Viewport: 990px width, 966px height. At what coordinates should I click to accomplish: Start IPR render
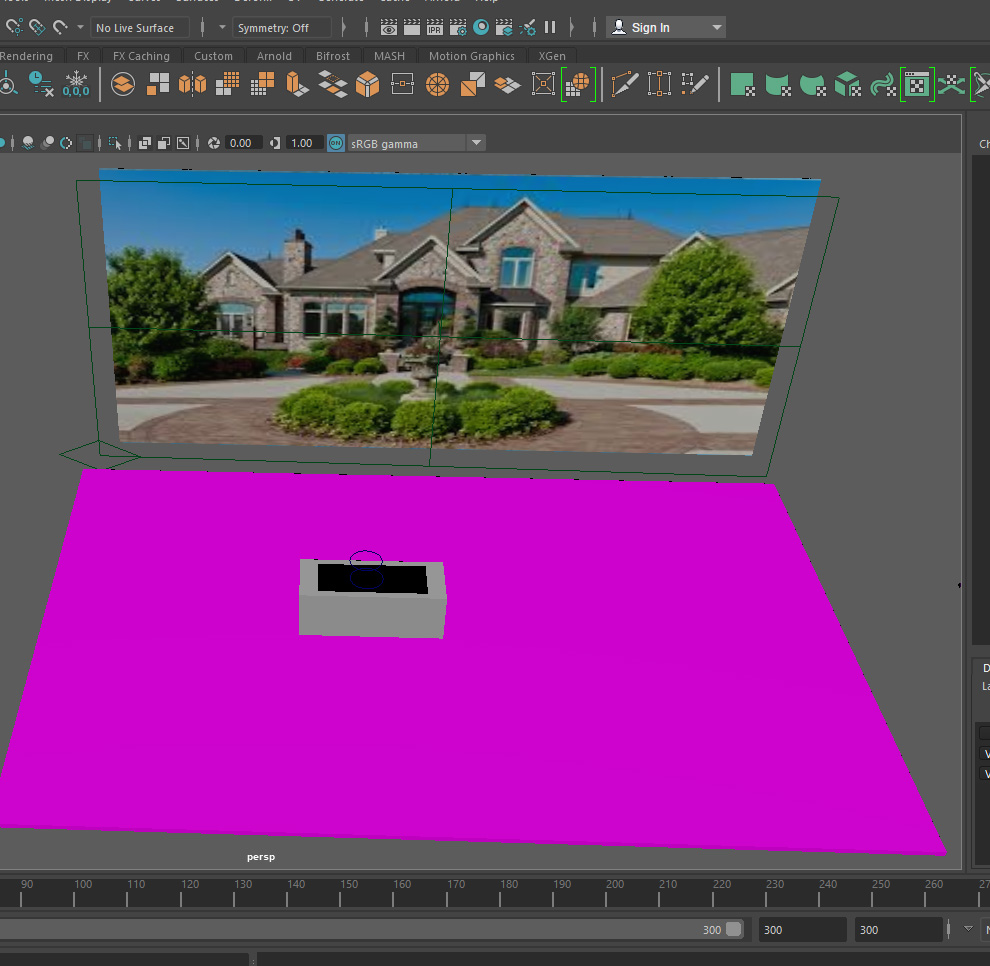click(435, 27)
